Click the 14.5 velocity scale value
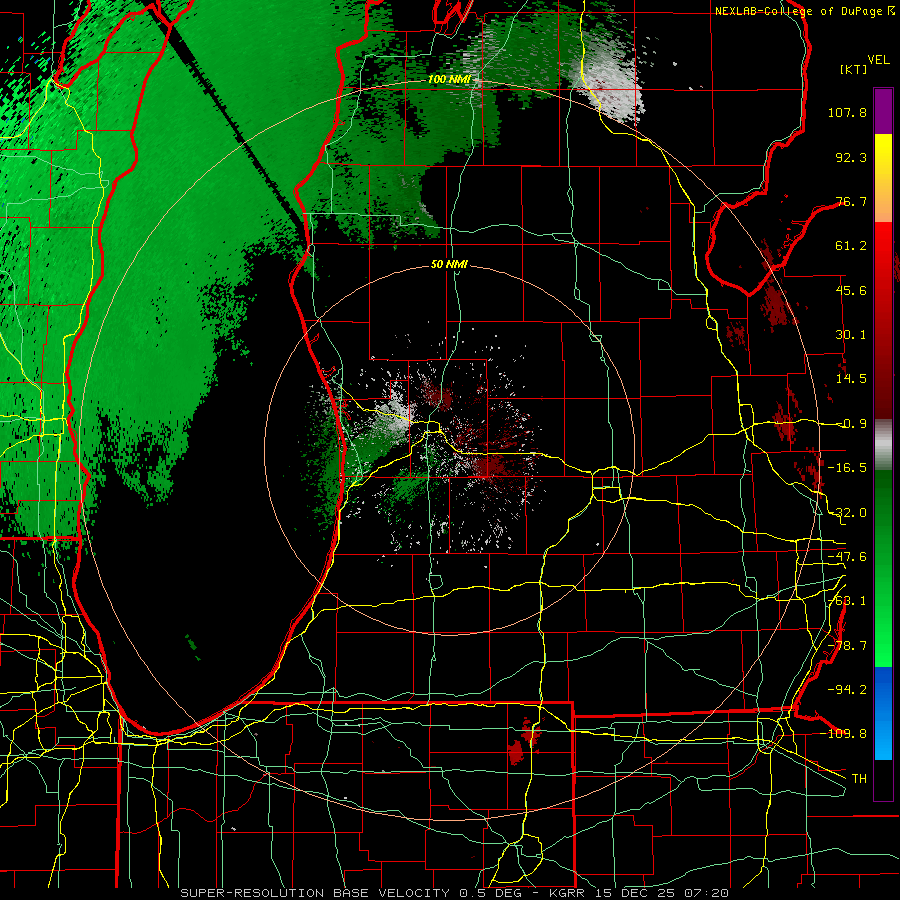Viewport: 900px width, 900px height. point(851,379)
